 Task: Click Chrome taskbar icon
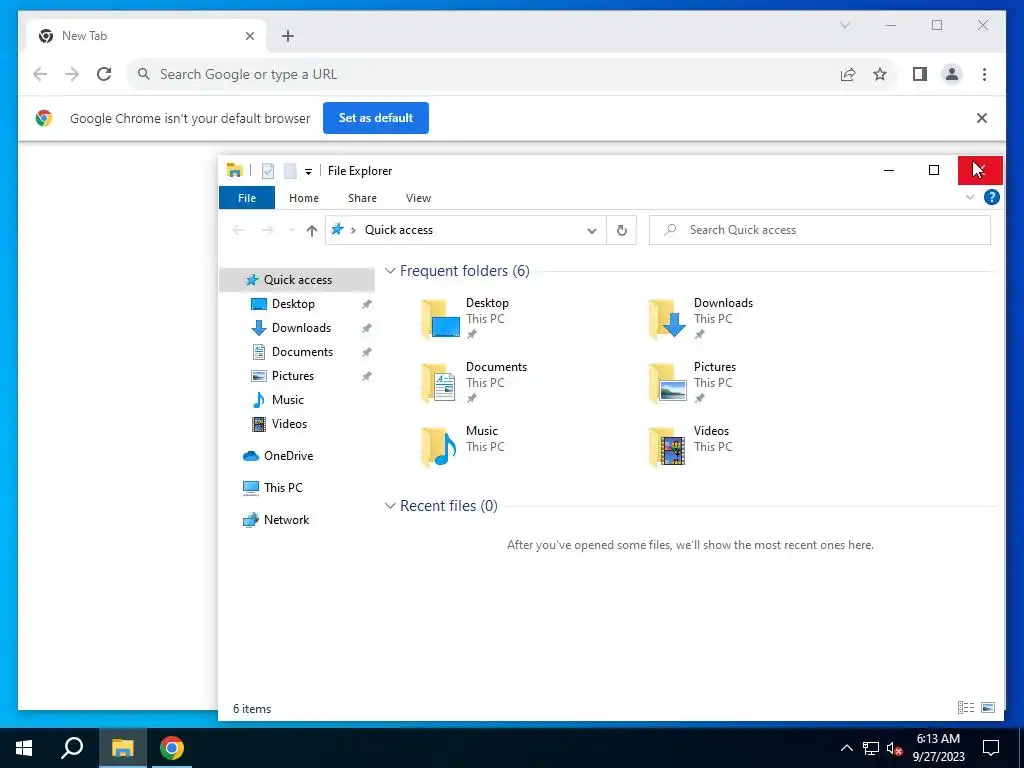click(x=172, y=748)
